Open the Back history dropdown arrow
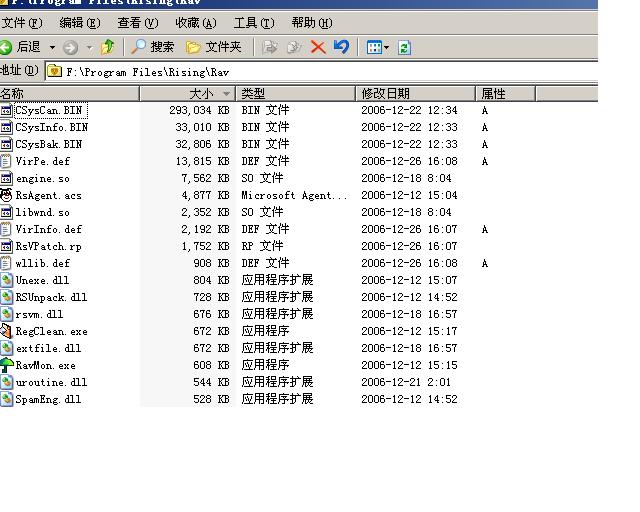 click(52, 48)
